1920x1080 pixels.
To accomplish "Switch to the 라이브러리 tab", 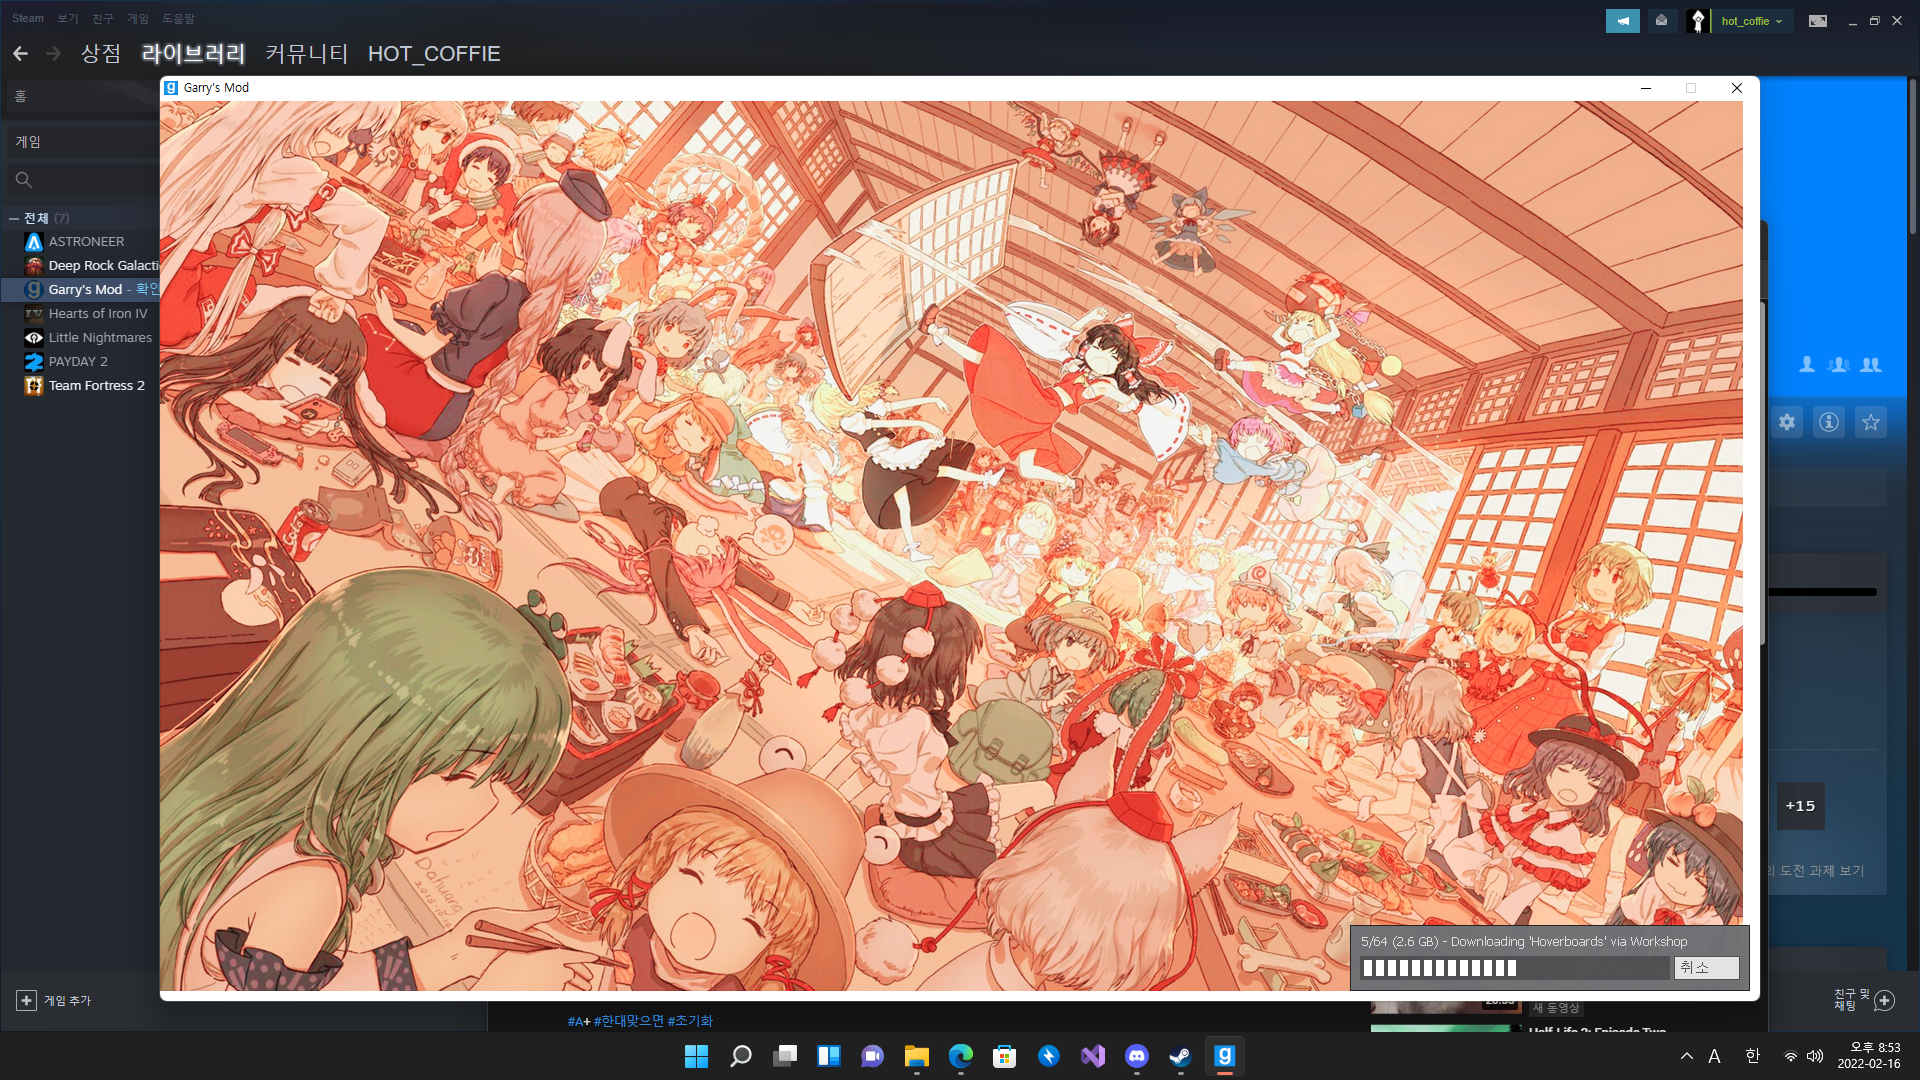I will (193, 54).
